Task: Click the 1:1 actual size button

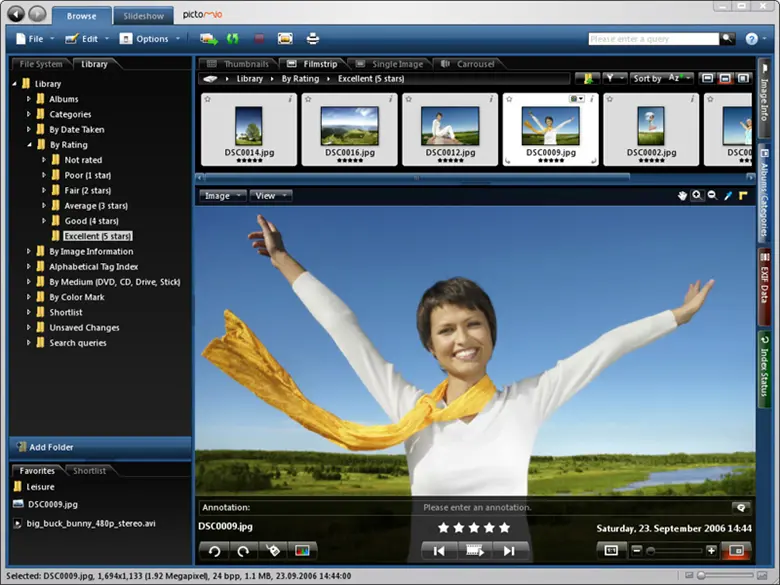Action: point(611,551)
